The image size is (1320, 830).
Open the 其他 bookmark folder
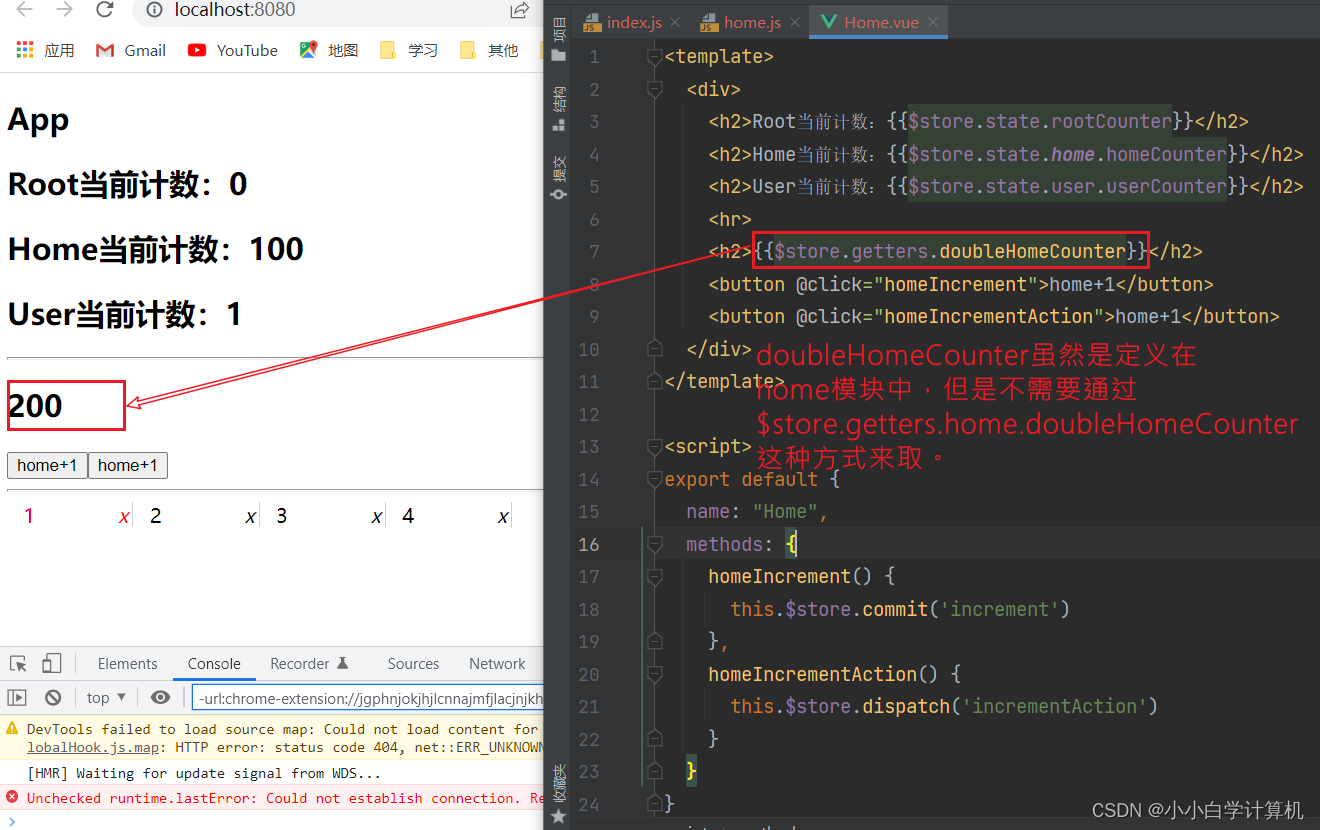pyautogui.click(x=489, y=50)
